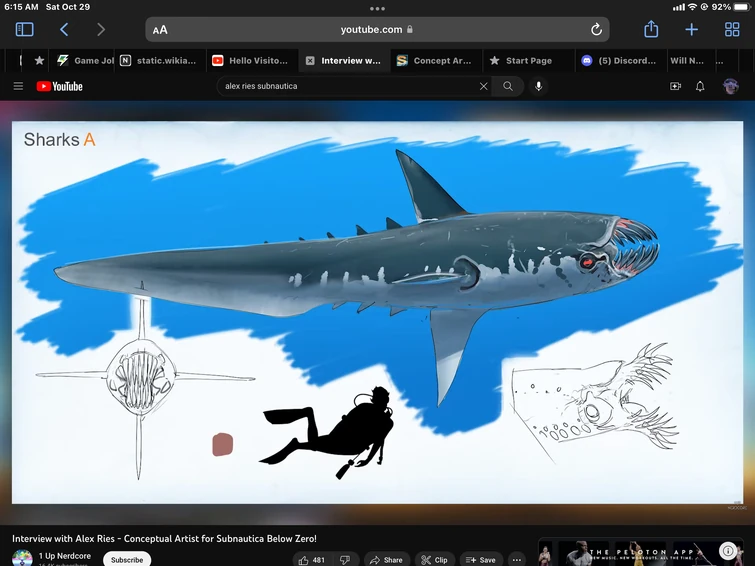The image size is (755, 566).
Task: Reload the youtube.com page
Action: coord(596,29)
